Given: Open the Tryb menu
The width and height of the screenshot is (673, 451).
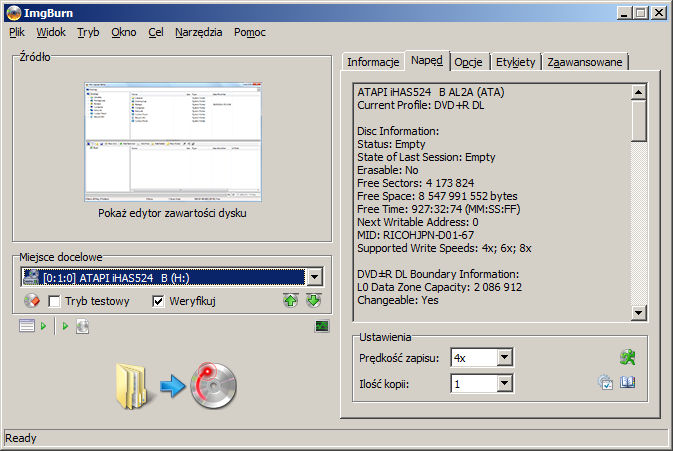Looking at the screenshot, I should coord(88,32).
